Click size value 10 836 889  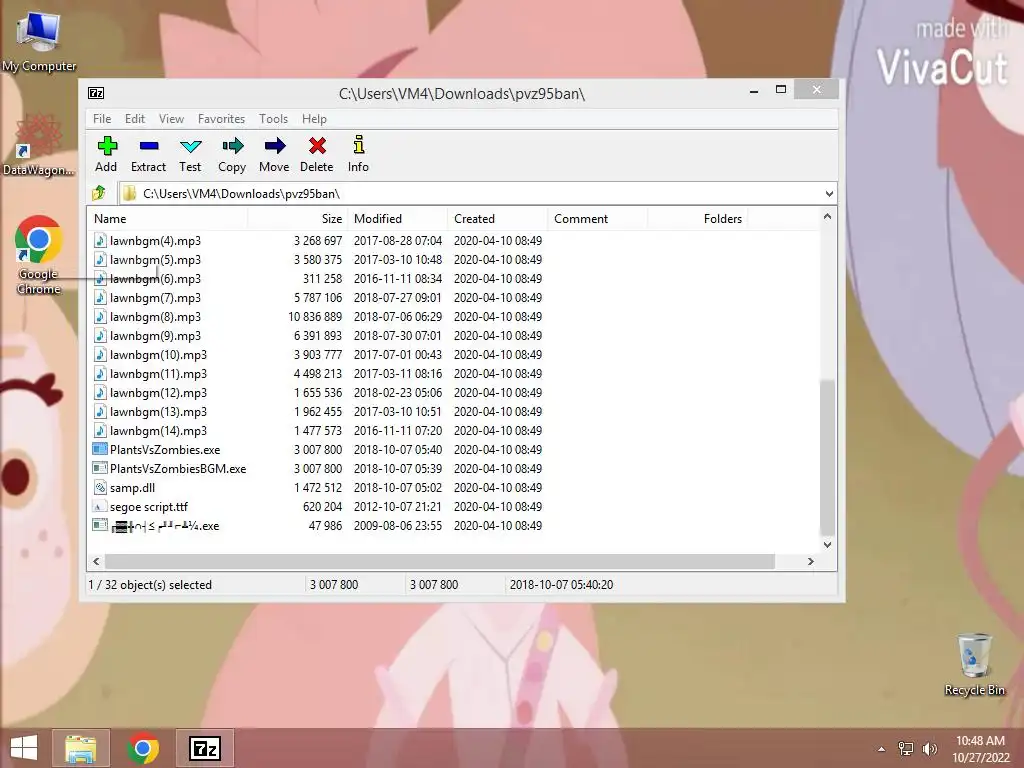(x=315, y=316)
